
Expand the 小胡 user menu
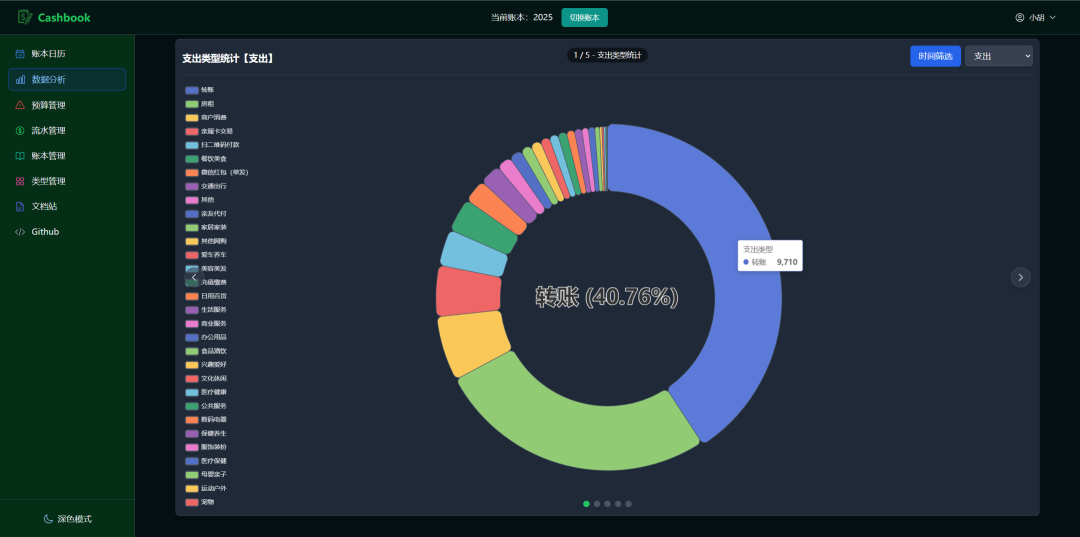click(1035, 17)
